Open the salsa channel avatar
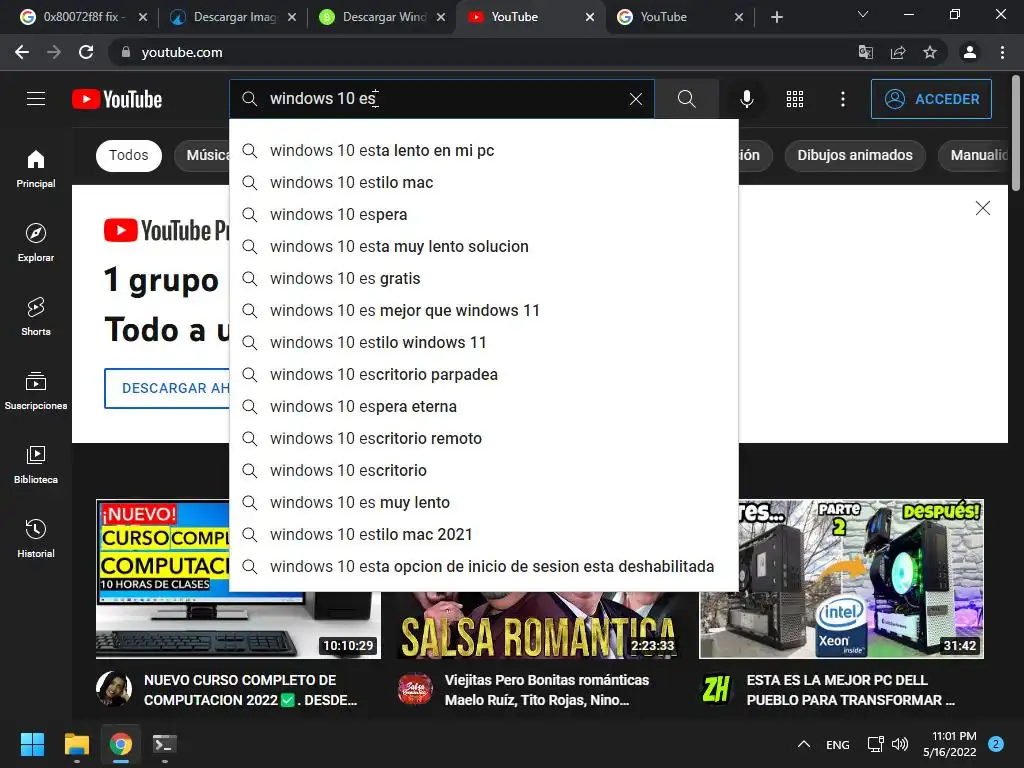This screenshot has height=768, width=1024. 415,689
